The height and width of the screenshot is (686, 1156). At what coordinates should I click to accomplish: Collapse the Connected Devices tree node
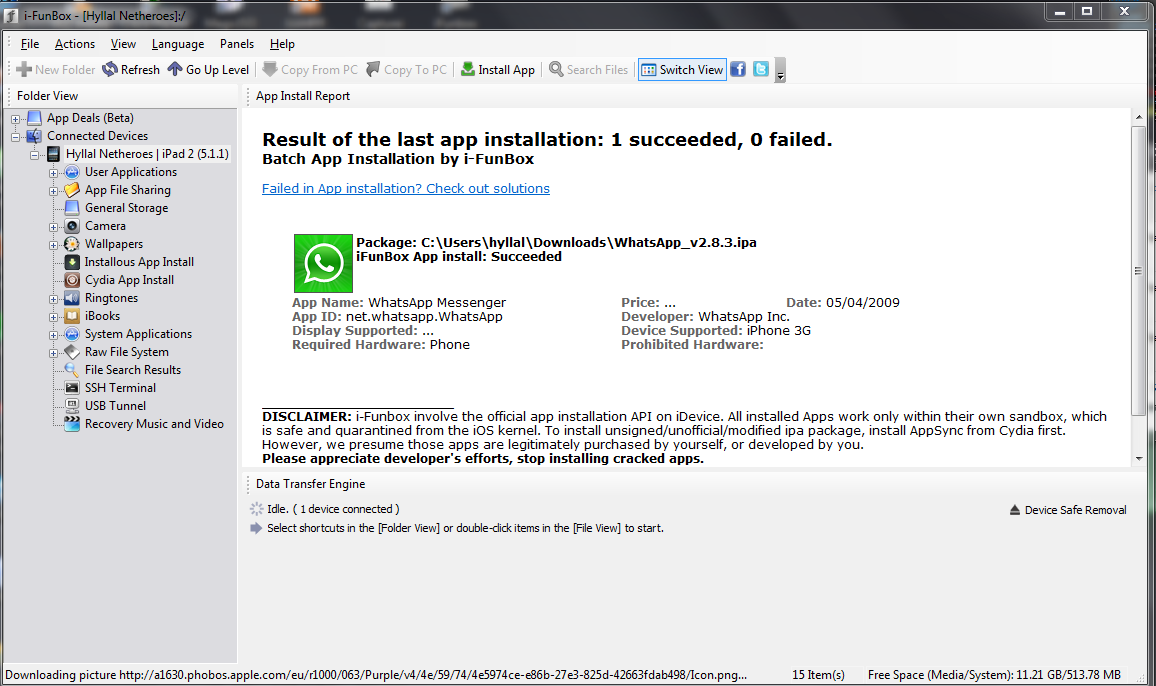(x=15, y=135)
